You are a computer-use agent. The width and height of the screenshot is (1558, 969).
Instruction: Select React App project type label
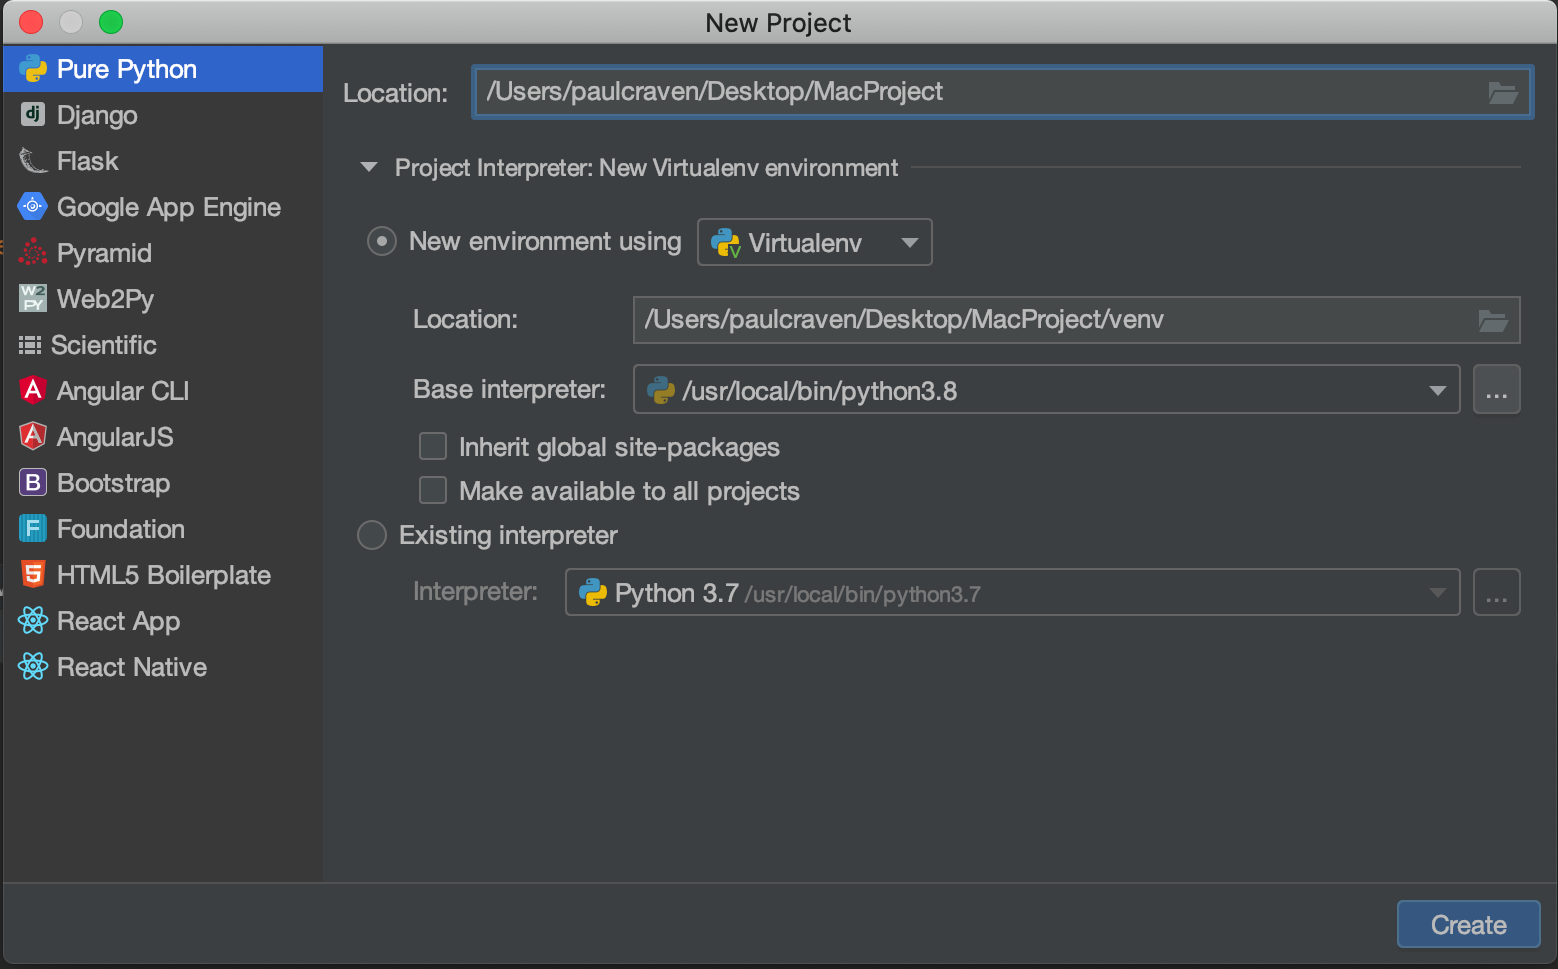(118, 621)
